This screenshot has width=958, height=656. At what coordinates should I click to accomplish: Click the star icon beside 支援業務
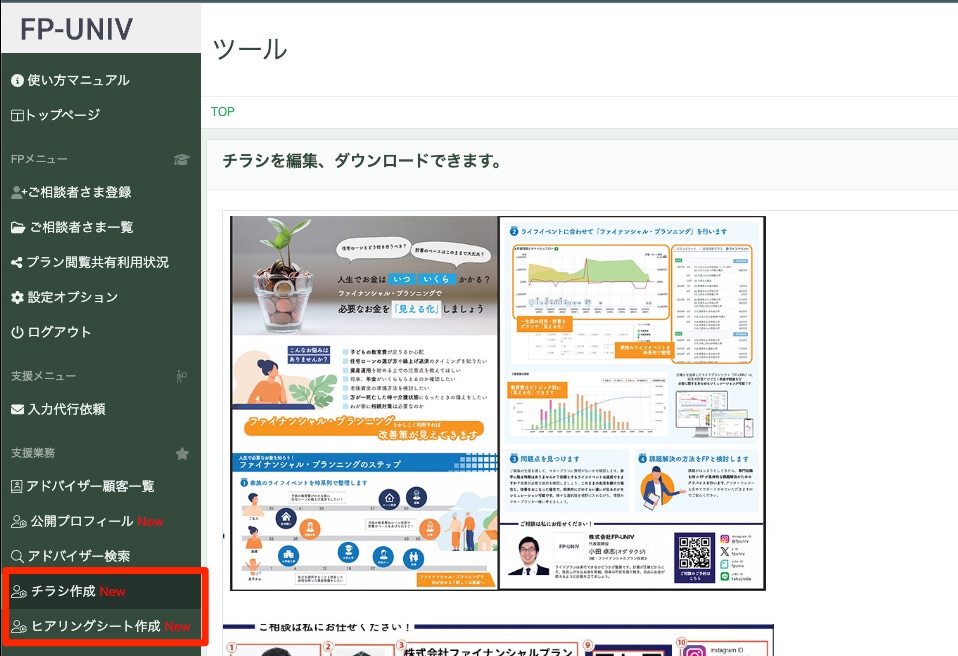[182, 453]
